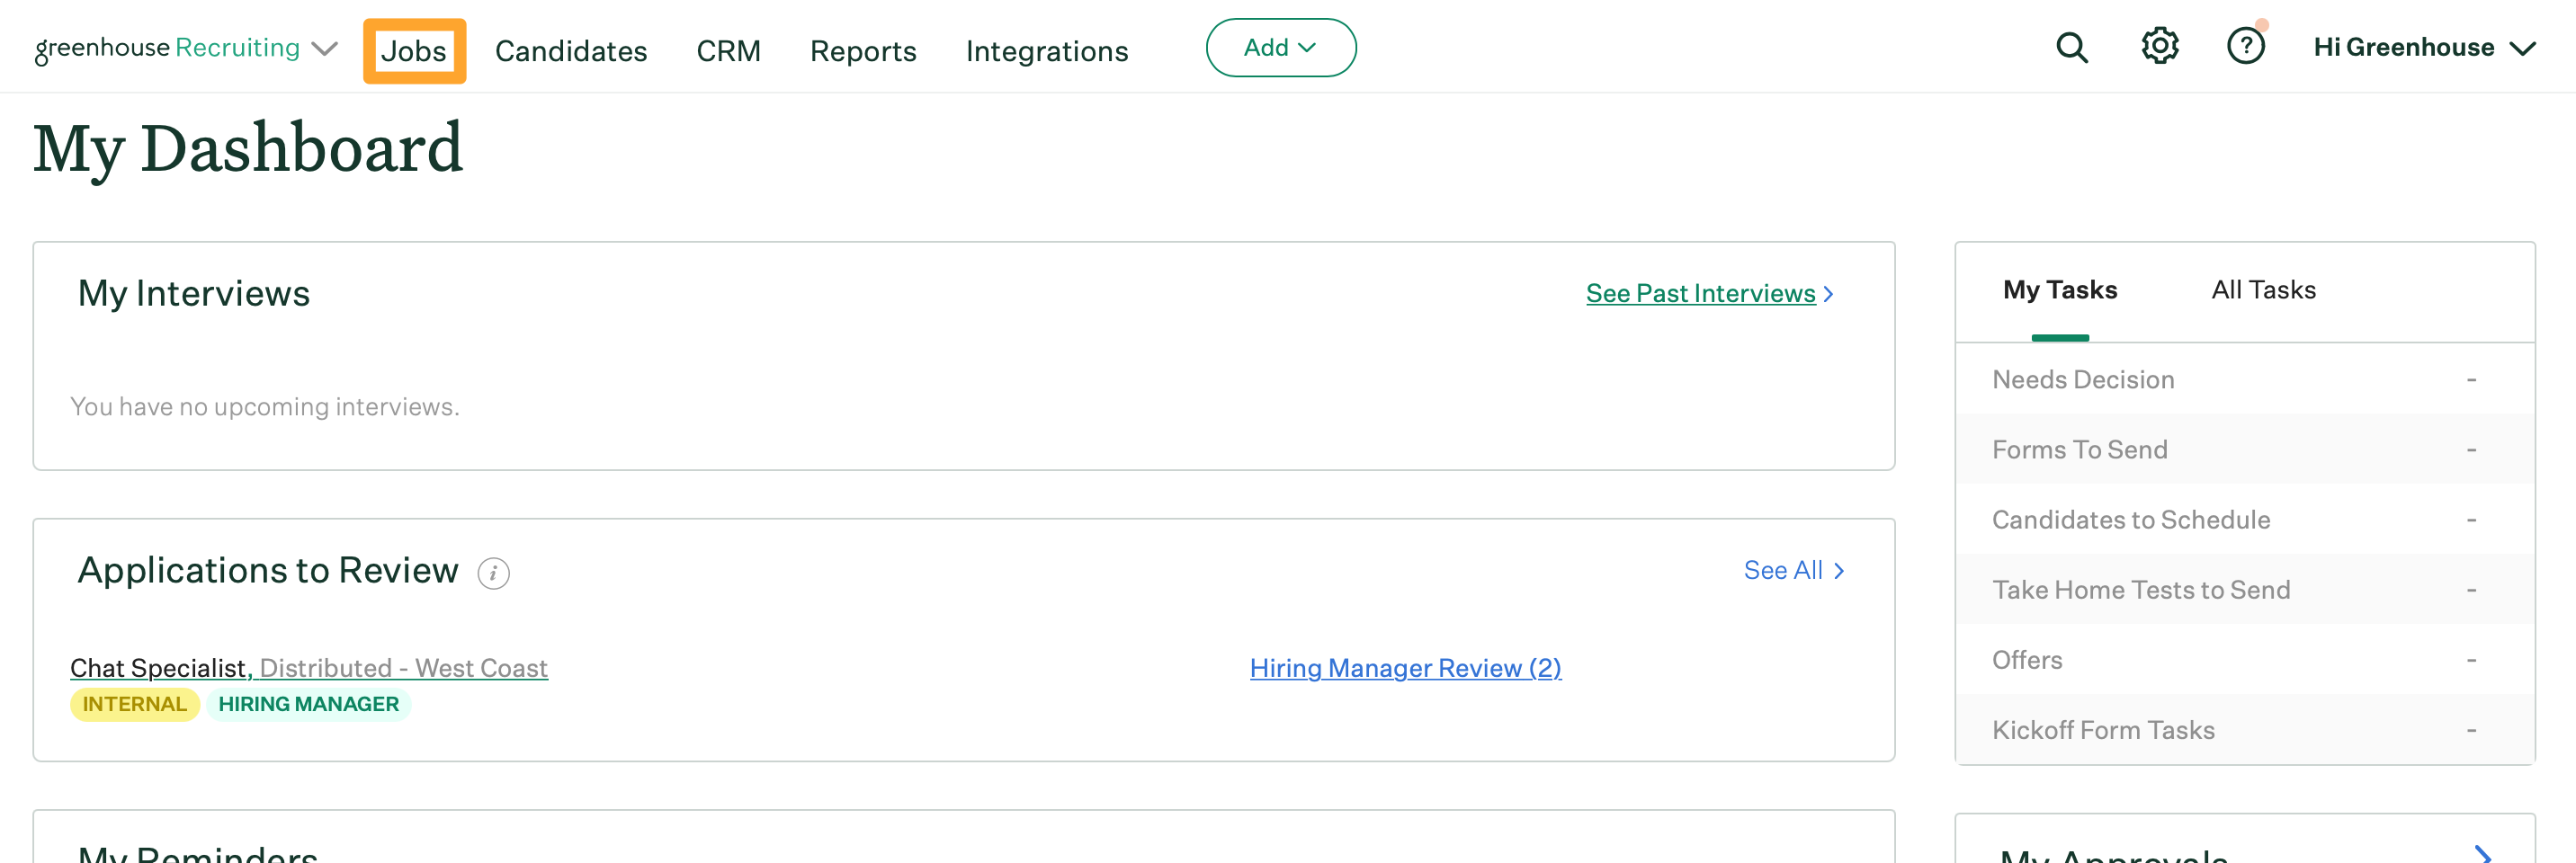Open the Add dropdown button
2576x863 pixels.
pyautogui.click(x=1280, y=48)
